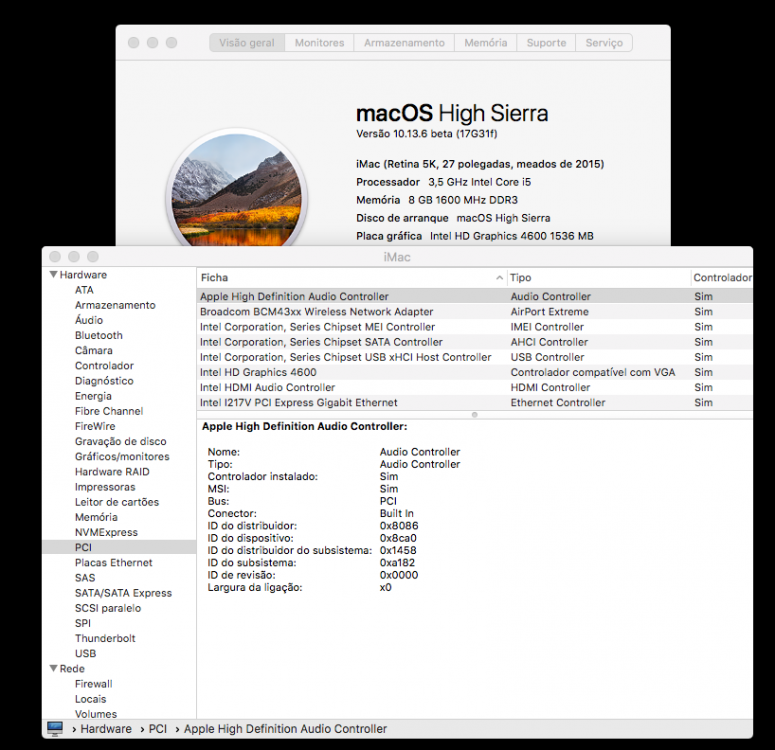Click the Controlador column header
The height and width of the screenshot is (750, 775).
(x=722, y=277)
